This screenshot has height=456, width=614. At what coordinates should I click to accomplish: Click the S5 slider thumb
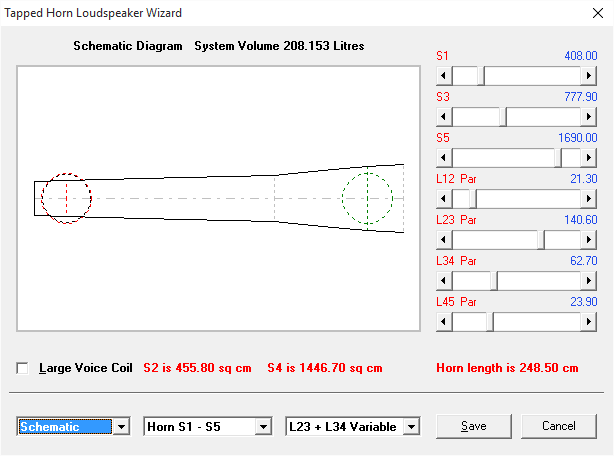pyautogui.click(x=558, y=158)
